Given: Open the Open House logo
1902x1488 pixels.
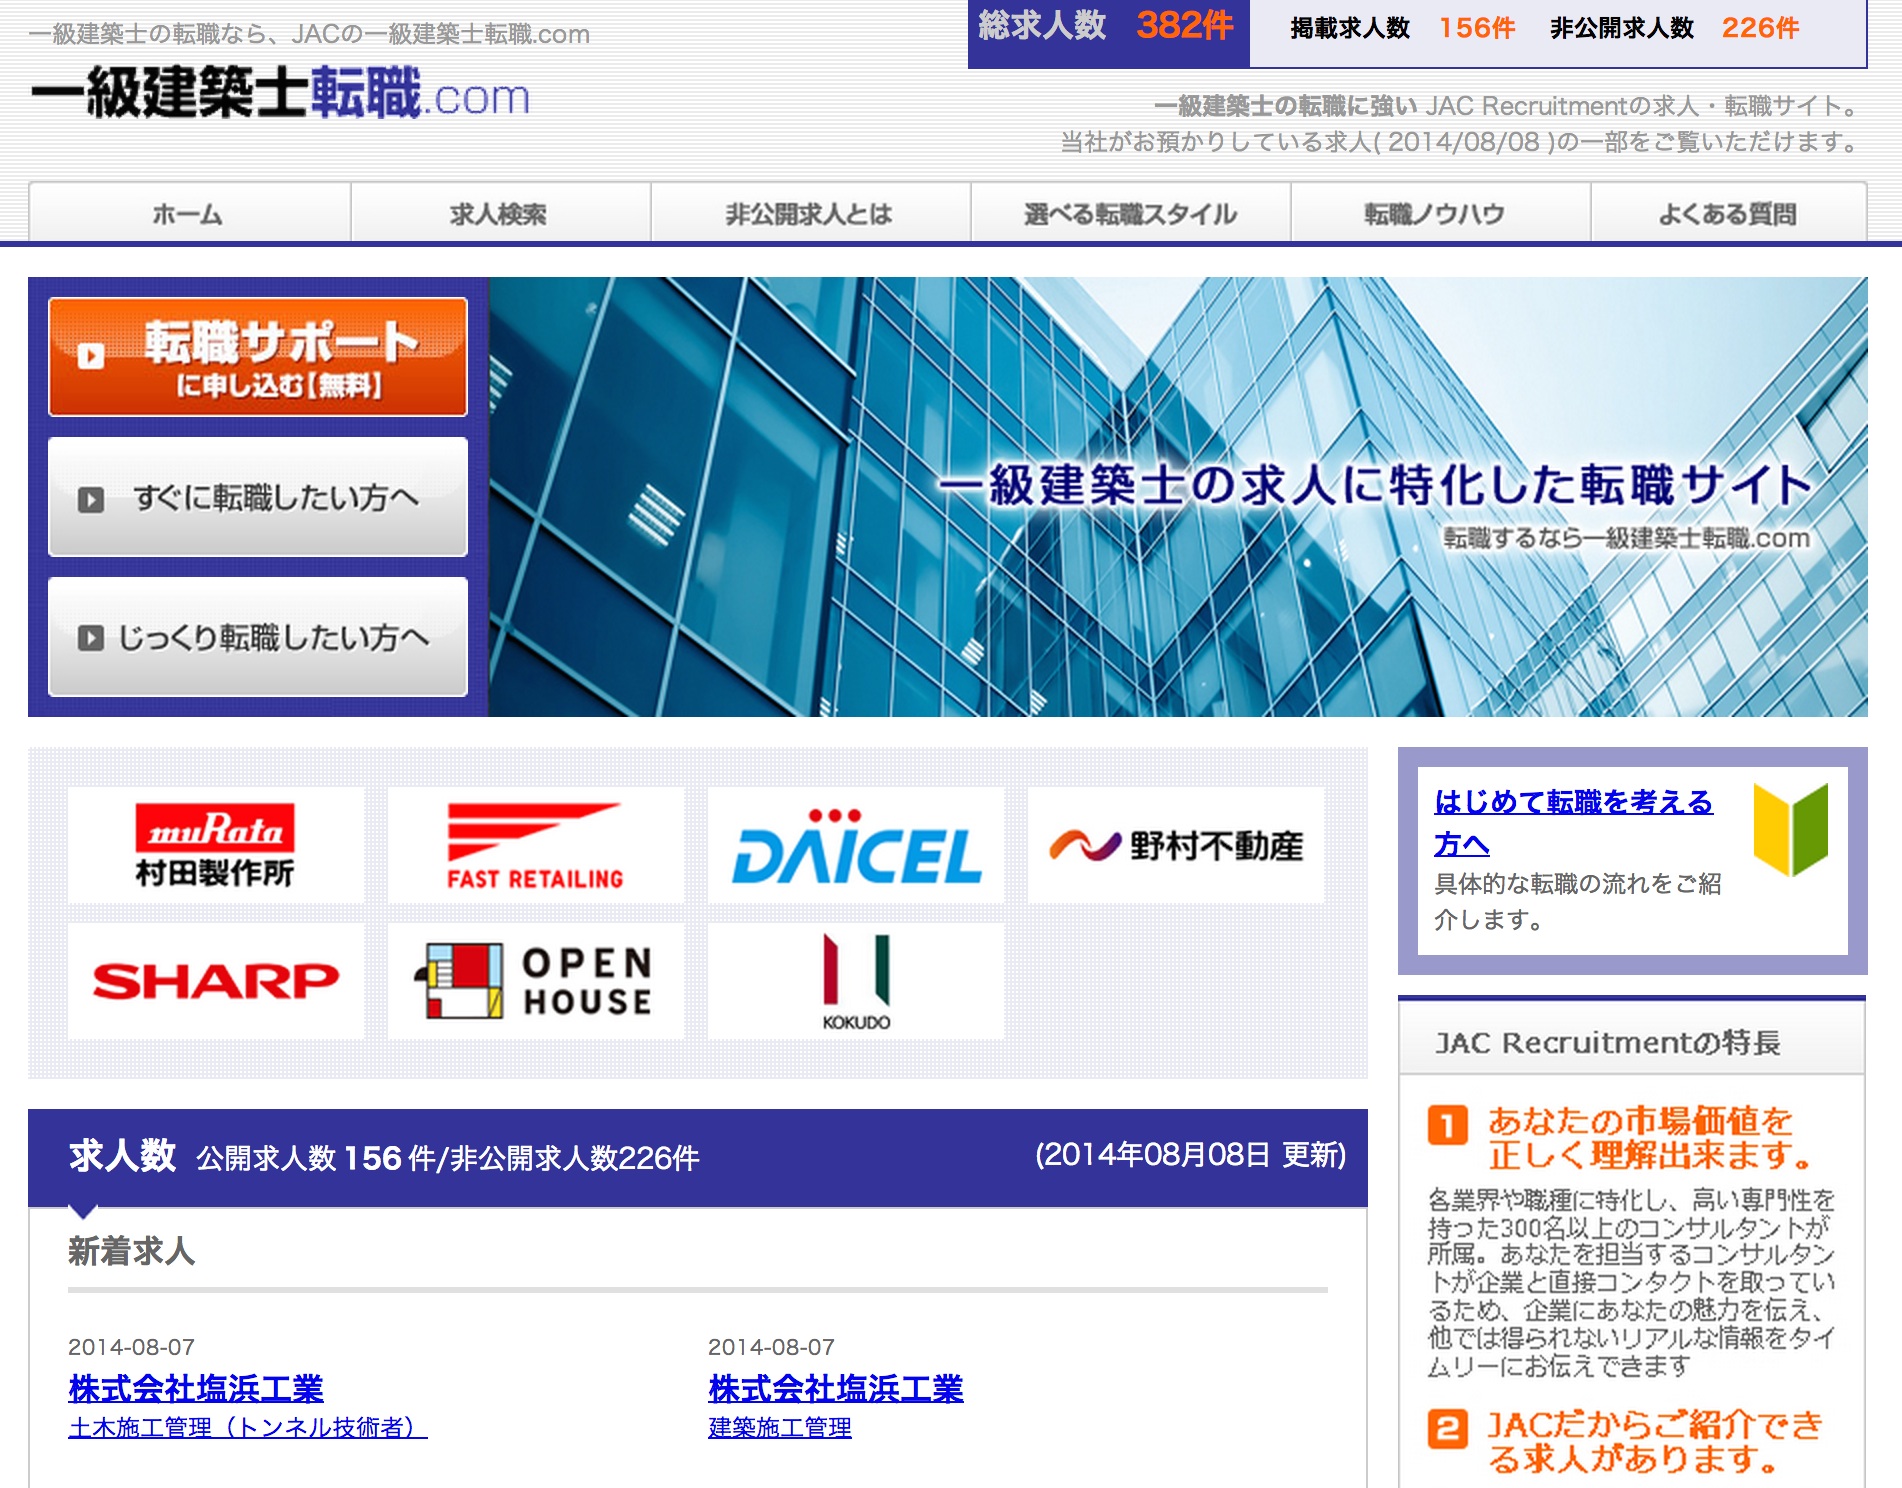Looking at the screenshot, I should (x=536, y=981).
